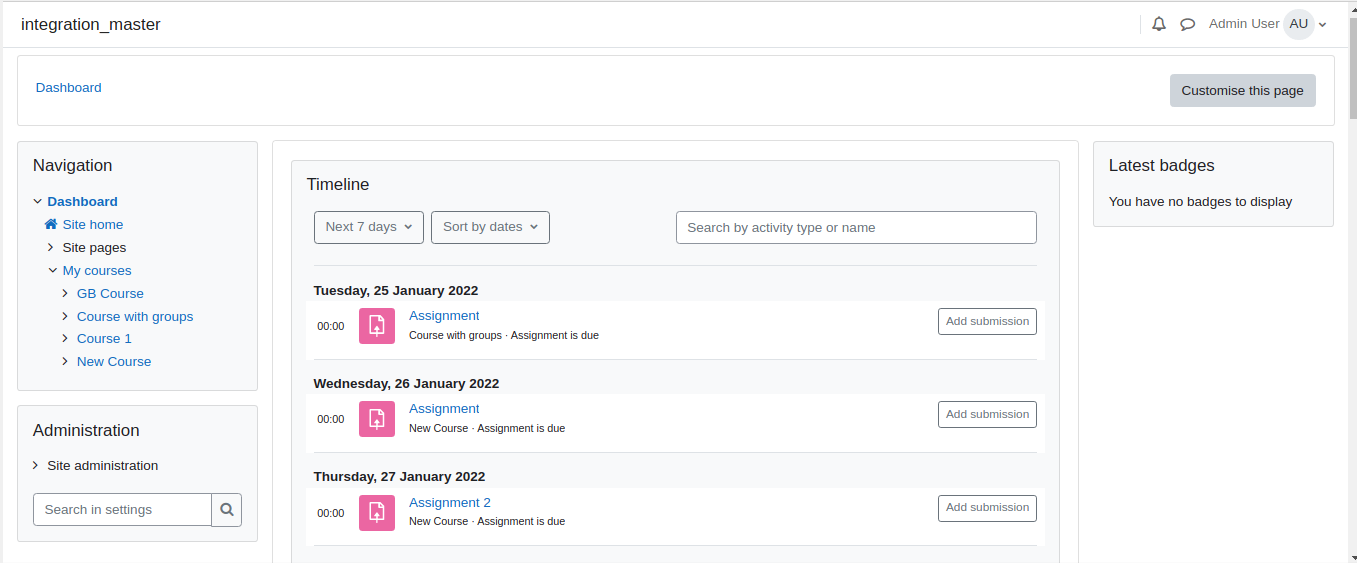
Task: Click the Site home house icon
Action: [x=51, y=224]
